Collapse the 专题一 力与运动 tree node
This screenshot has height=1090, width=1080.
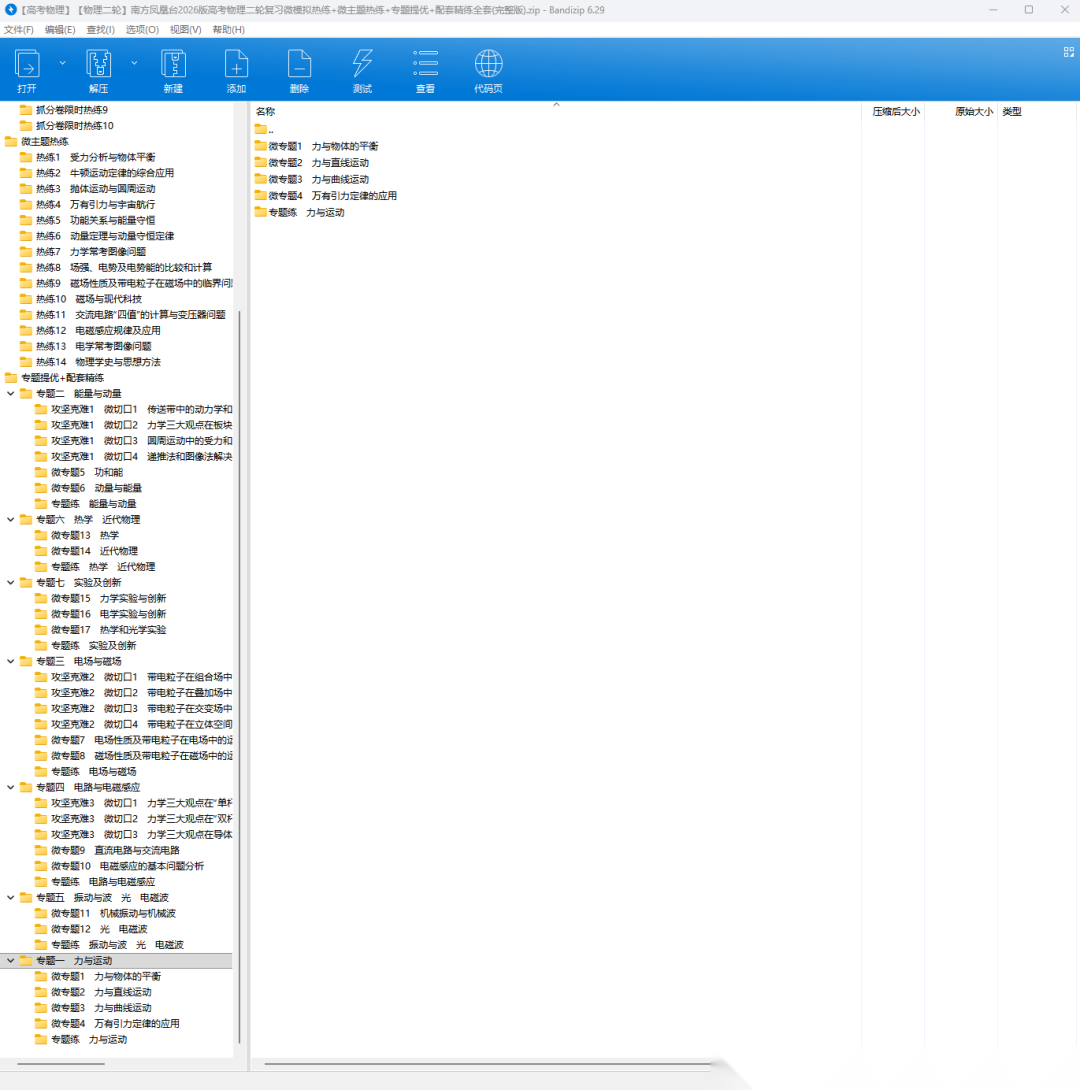[x=11, y=960]
